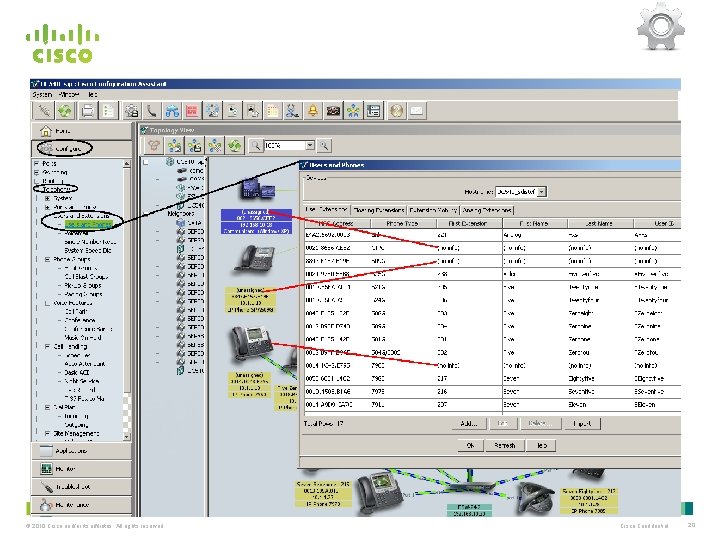Click the black device panel toolbar icon

(x=333, y=111)
